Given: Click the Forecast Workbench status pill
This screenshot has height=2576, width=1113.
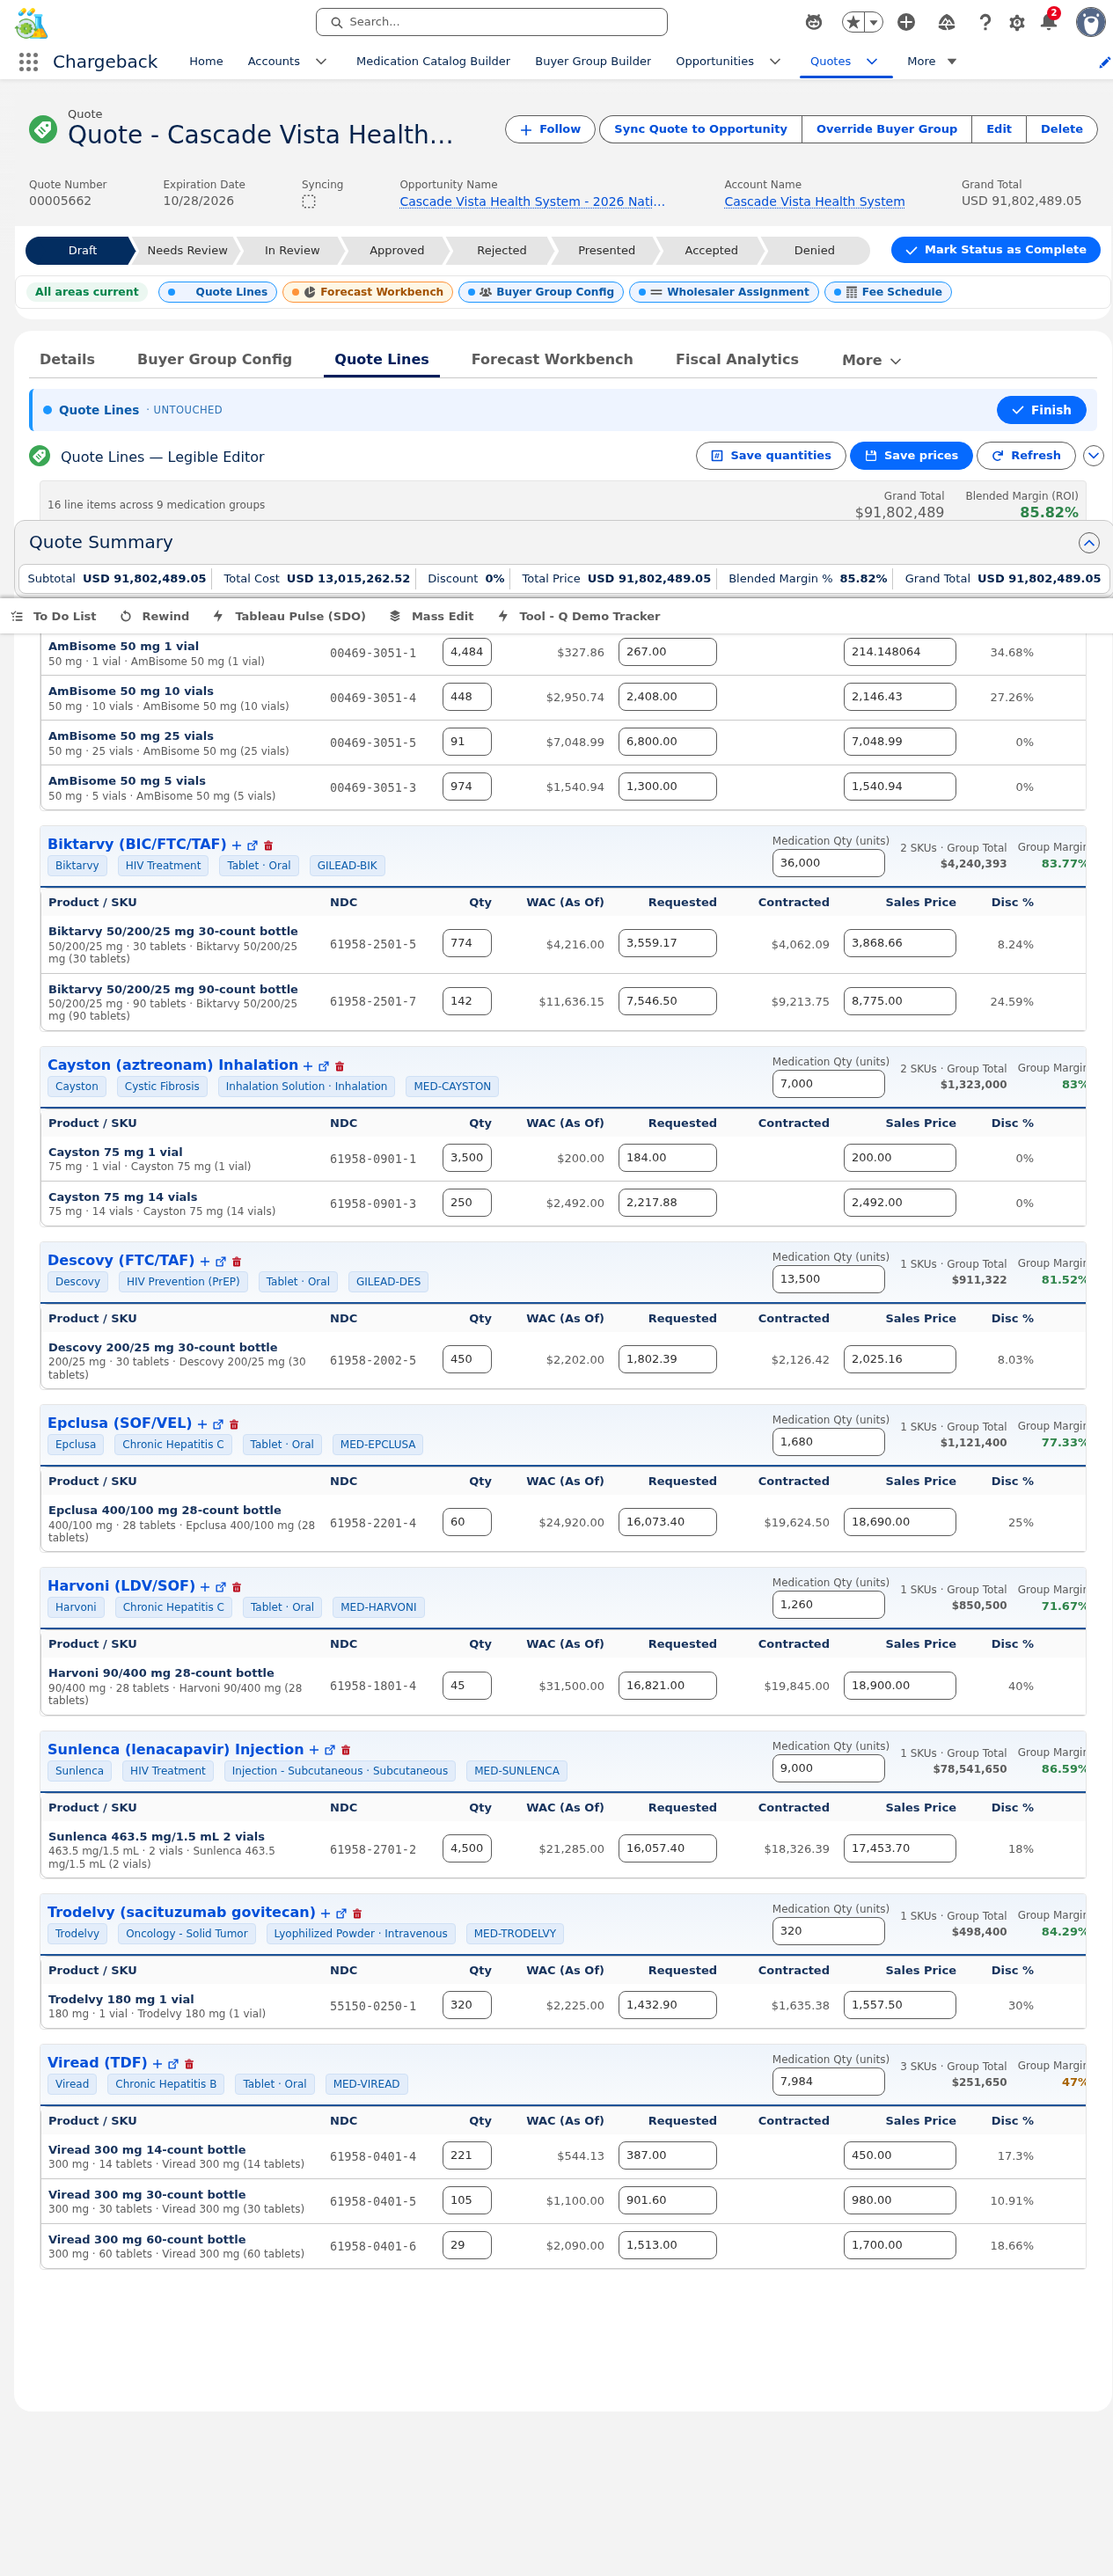Looking at the screenshot, I should tap(367, 292).
